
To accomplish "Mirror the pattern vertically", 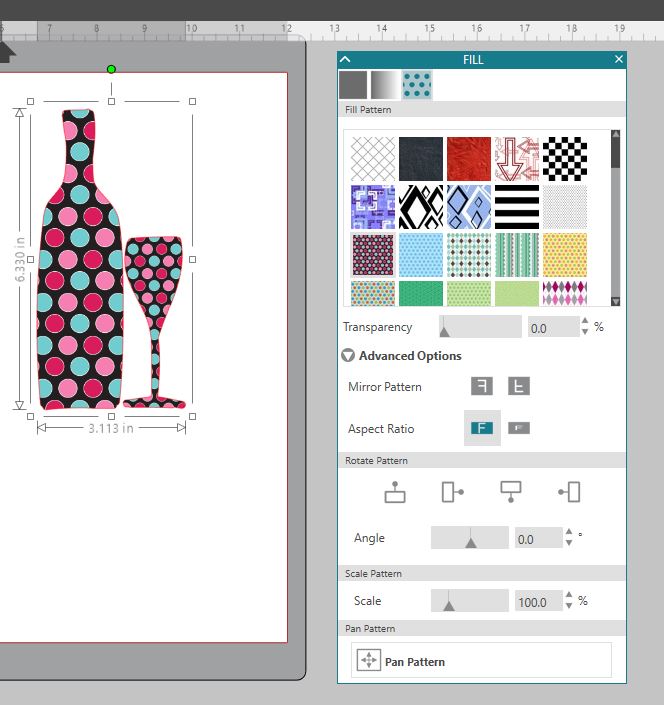I will point(518,386).
